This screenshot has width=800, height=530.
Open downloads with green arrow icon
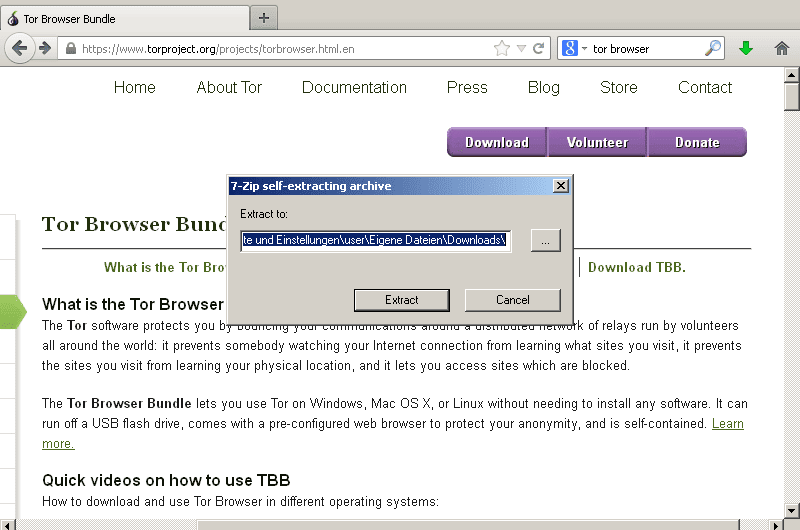[746, 48]
